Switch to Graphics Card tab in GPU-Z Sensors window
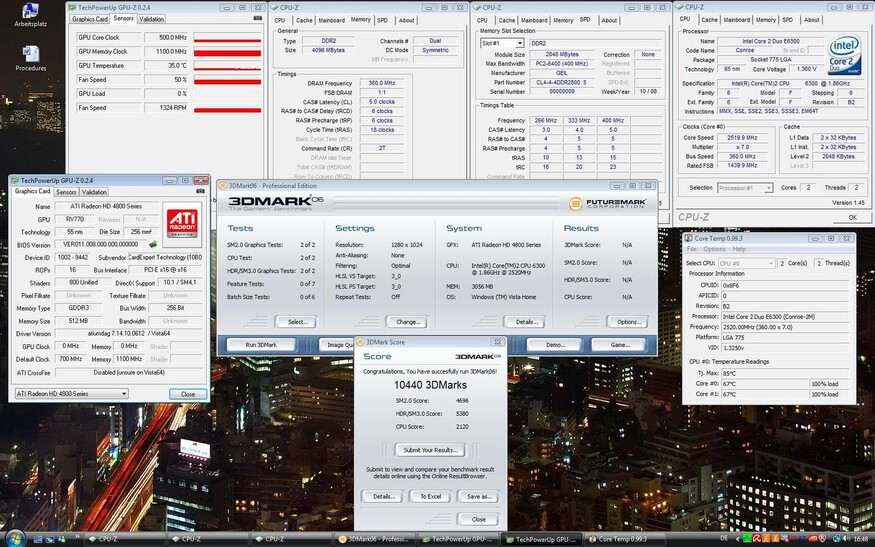Screen dimensions: 875x547 click(x=89, y=19)
